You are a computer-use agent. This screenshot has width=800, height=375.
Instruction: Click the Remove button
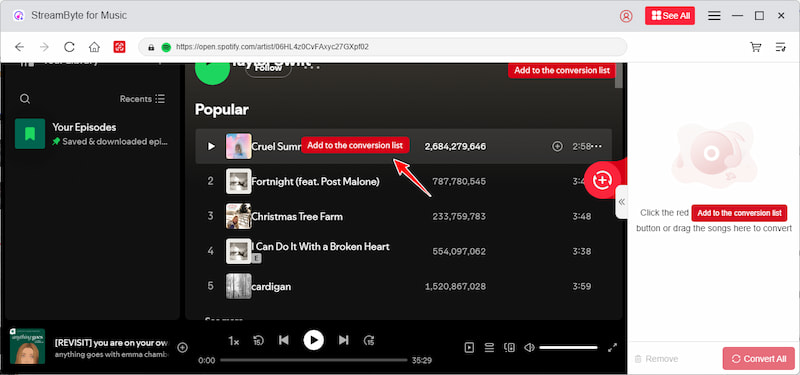(x=656, y=359)
